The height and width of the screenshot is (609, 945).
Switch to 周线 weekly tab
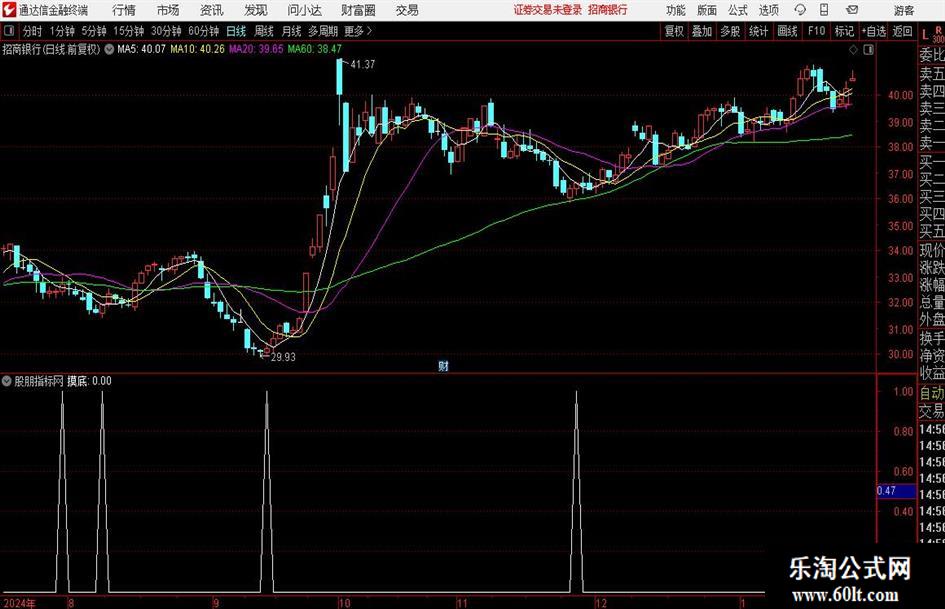pyautogui.click(x=263, y=31)
